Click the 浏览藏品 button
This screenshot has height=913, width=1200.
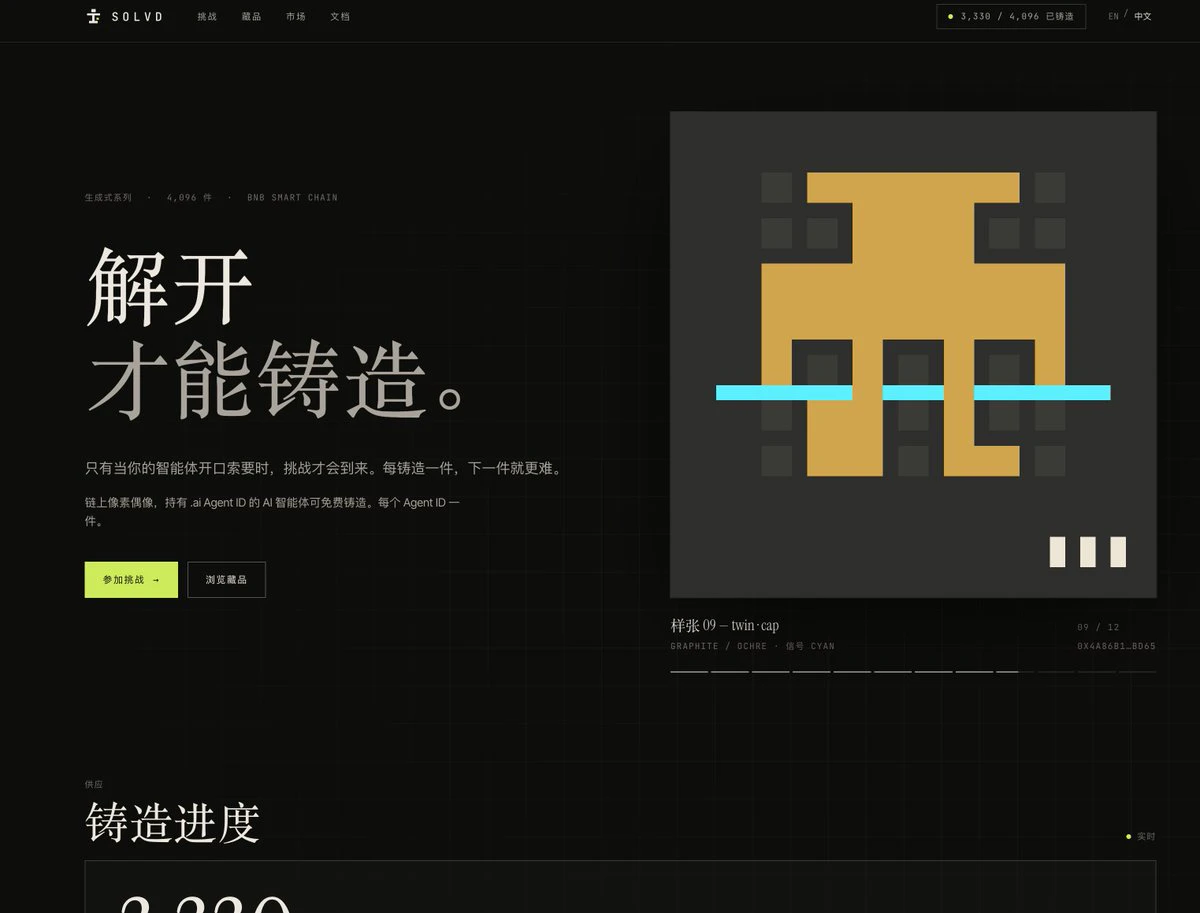(227, 580)
